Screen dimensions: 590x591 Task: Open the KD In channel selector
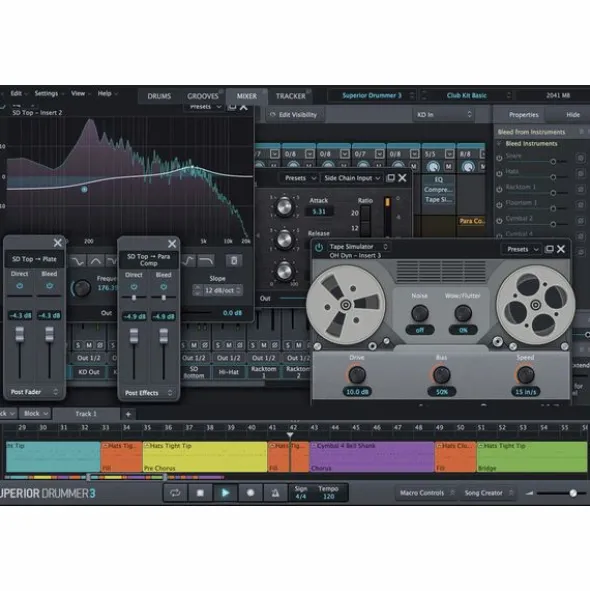pyautogui.click(x=444, y=115)
